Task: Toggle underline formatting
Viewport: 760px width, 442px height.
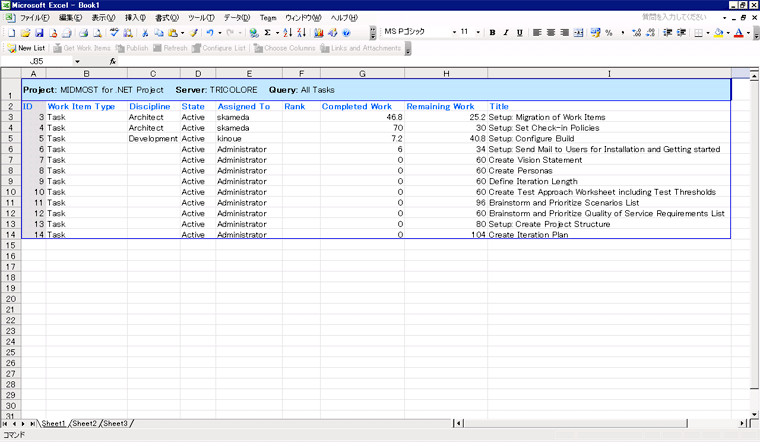Action: (520, 32)
